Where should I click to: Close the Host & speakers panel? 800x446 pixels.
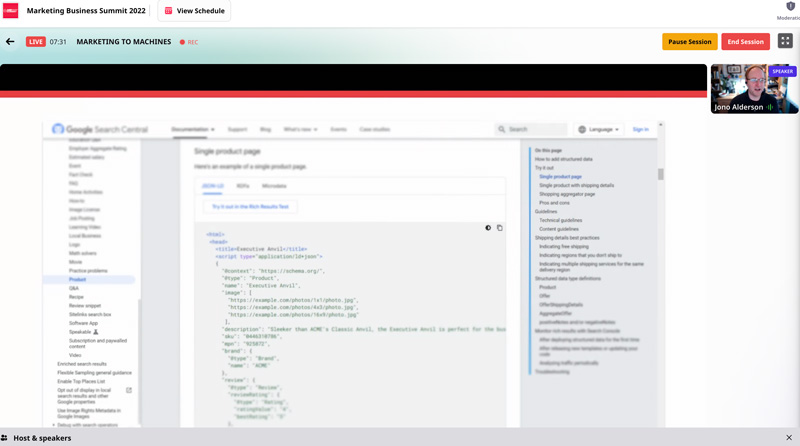pos(789,438)
